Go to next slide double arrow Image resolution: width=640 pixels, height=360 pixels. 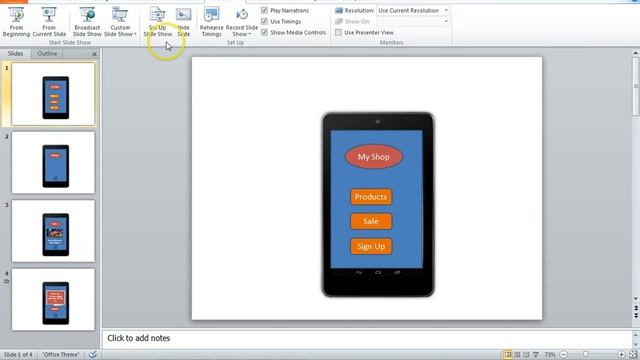(x=636, y=316)
